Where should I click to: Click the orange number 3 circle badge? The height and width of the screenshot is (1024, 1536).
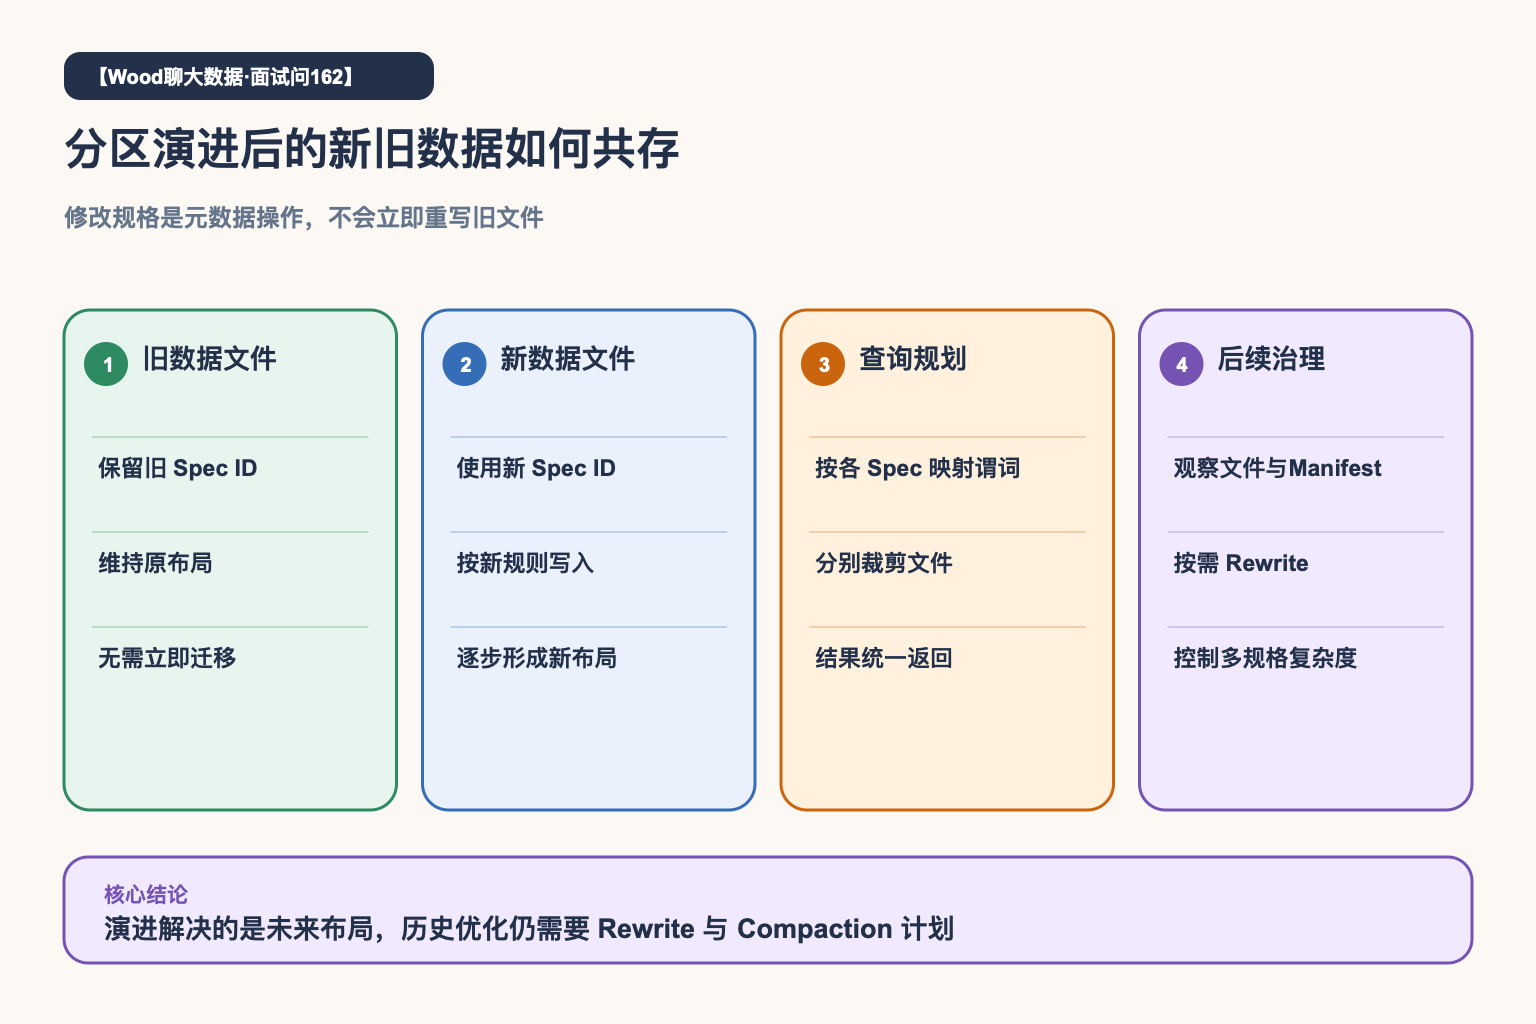coord(823,364)
